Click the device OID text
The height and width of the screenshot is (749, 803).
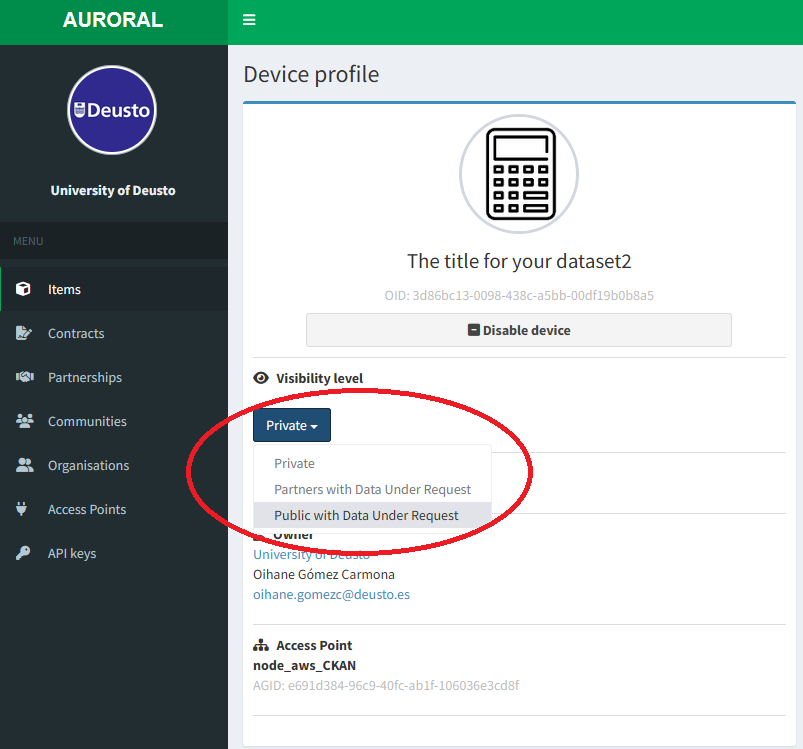(519, 295)
